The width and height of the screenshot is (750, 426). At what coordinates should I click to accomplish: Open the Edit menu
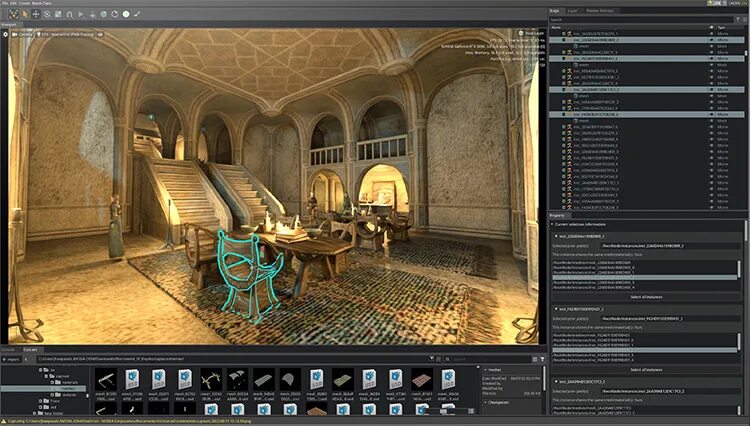pos(13,3)
